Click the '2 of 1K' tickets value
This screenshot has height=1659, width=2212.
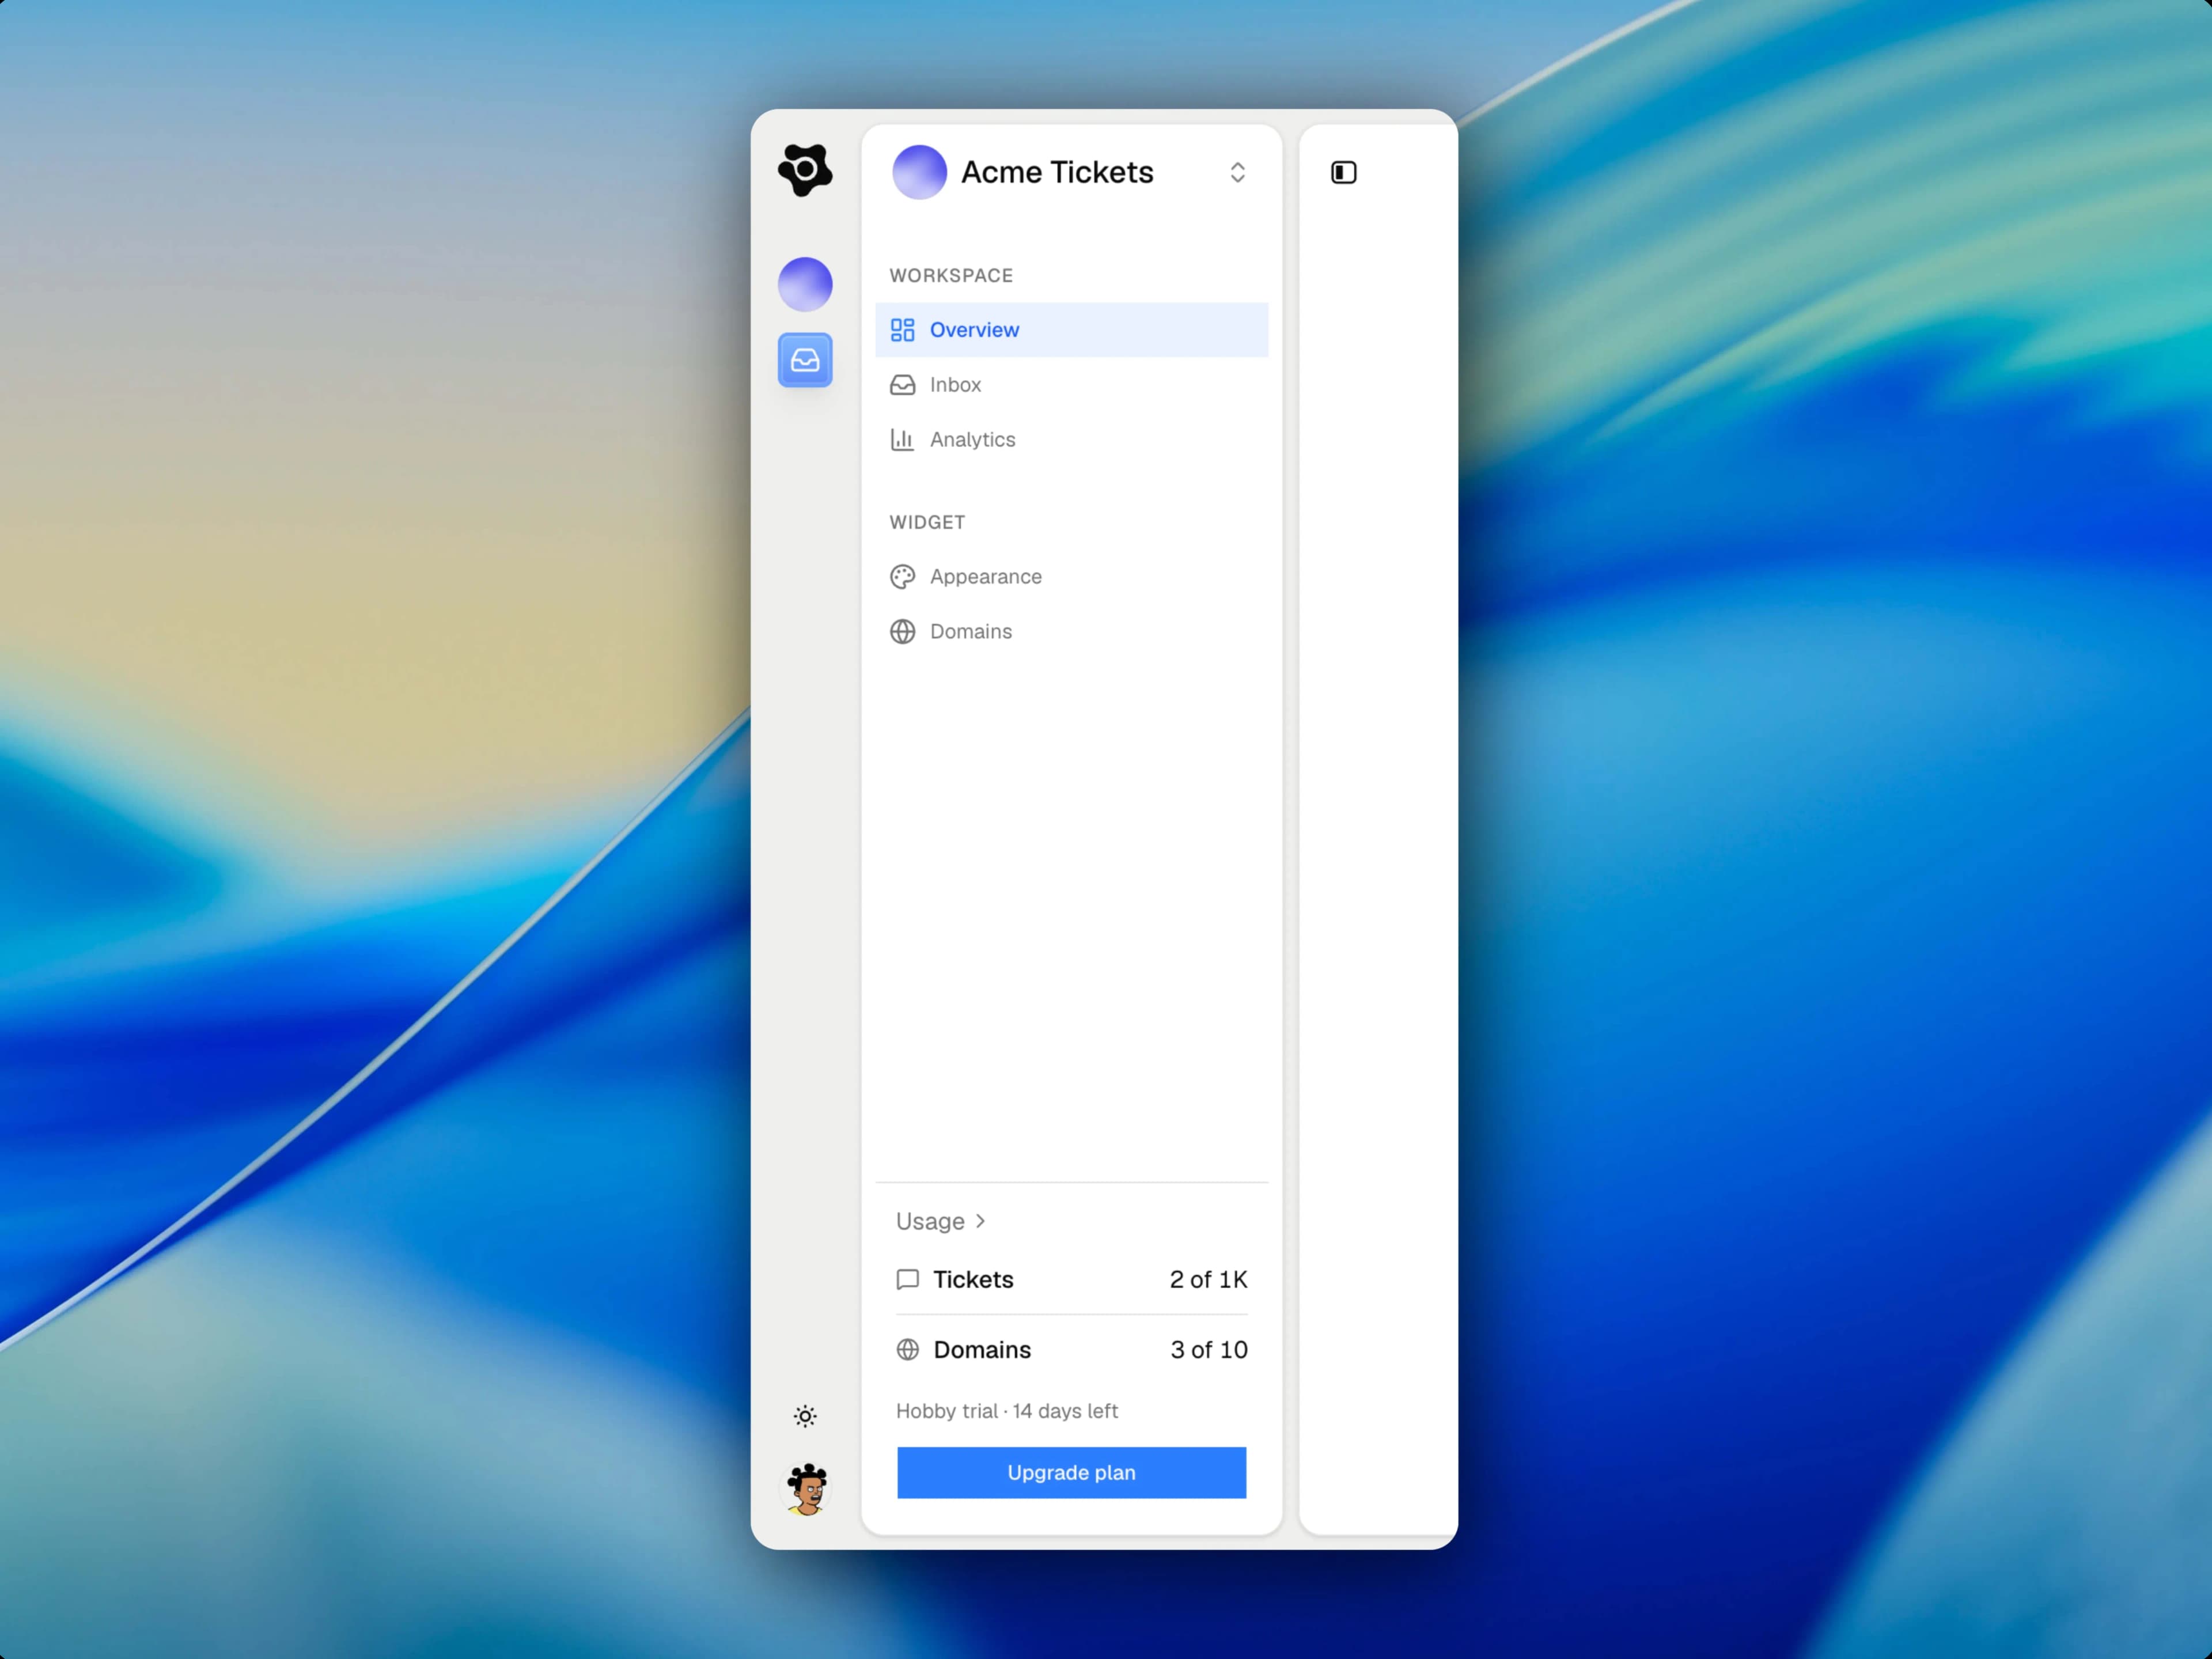point(1208,1280)
